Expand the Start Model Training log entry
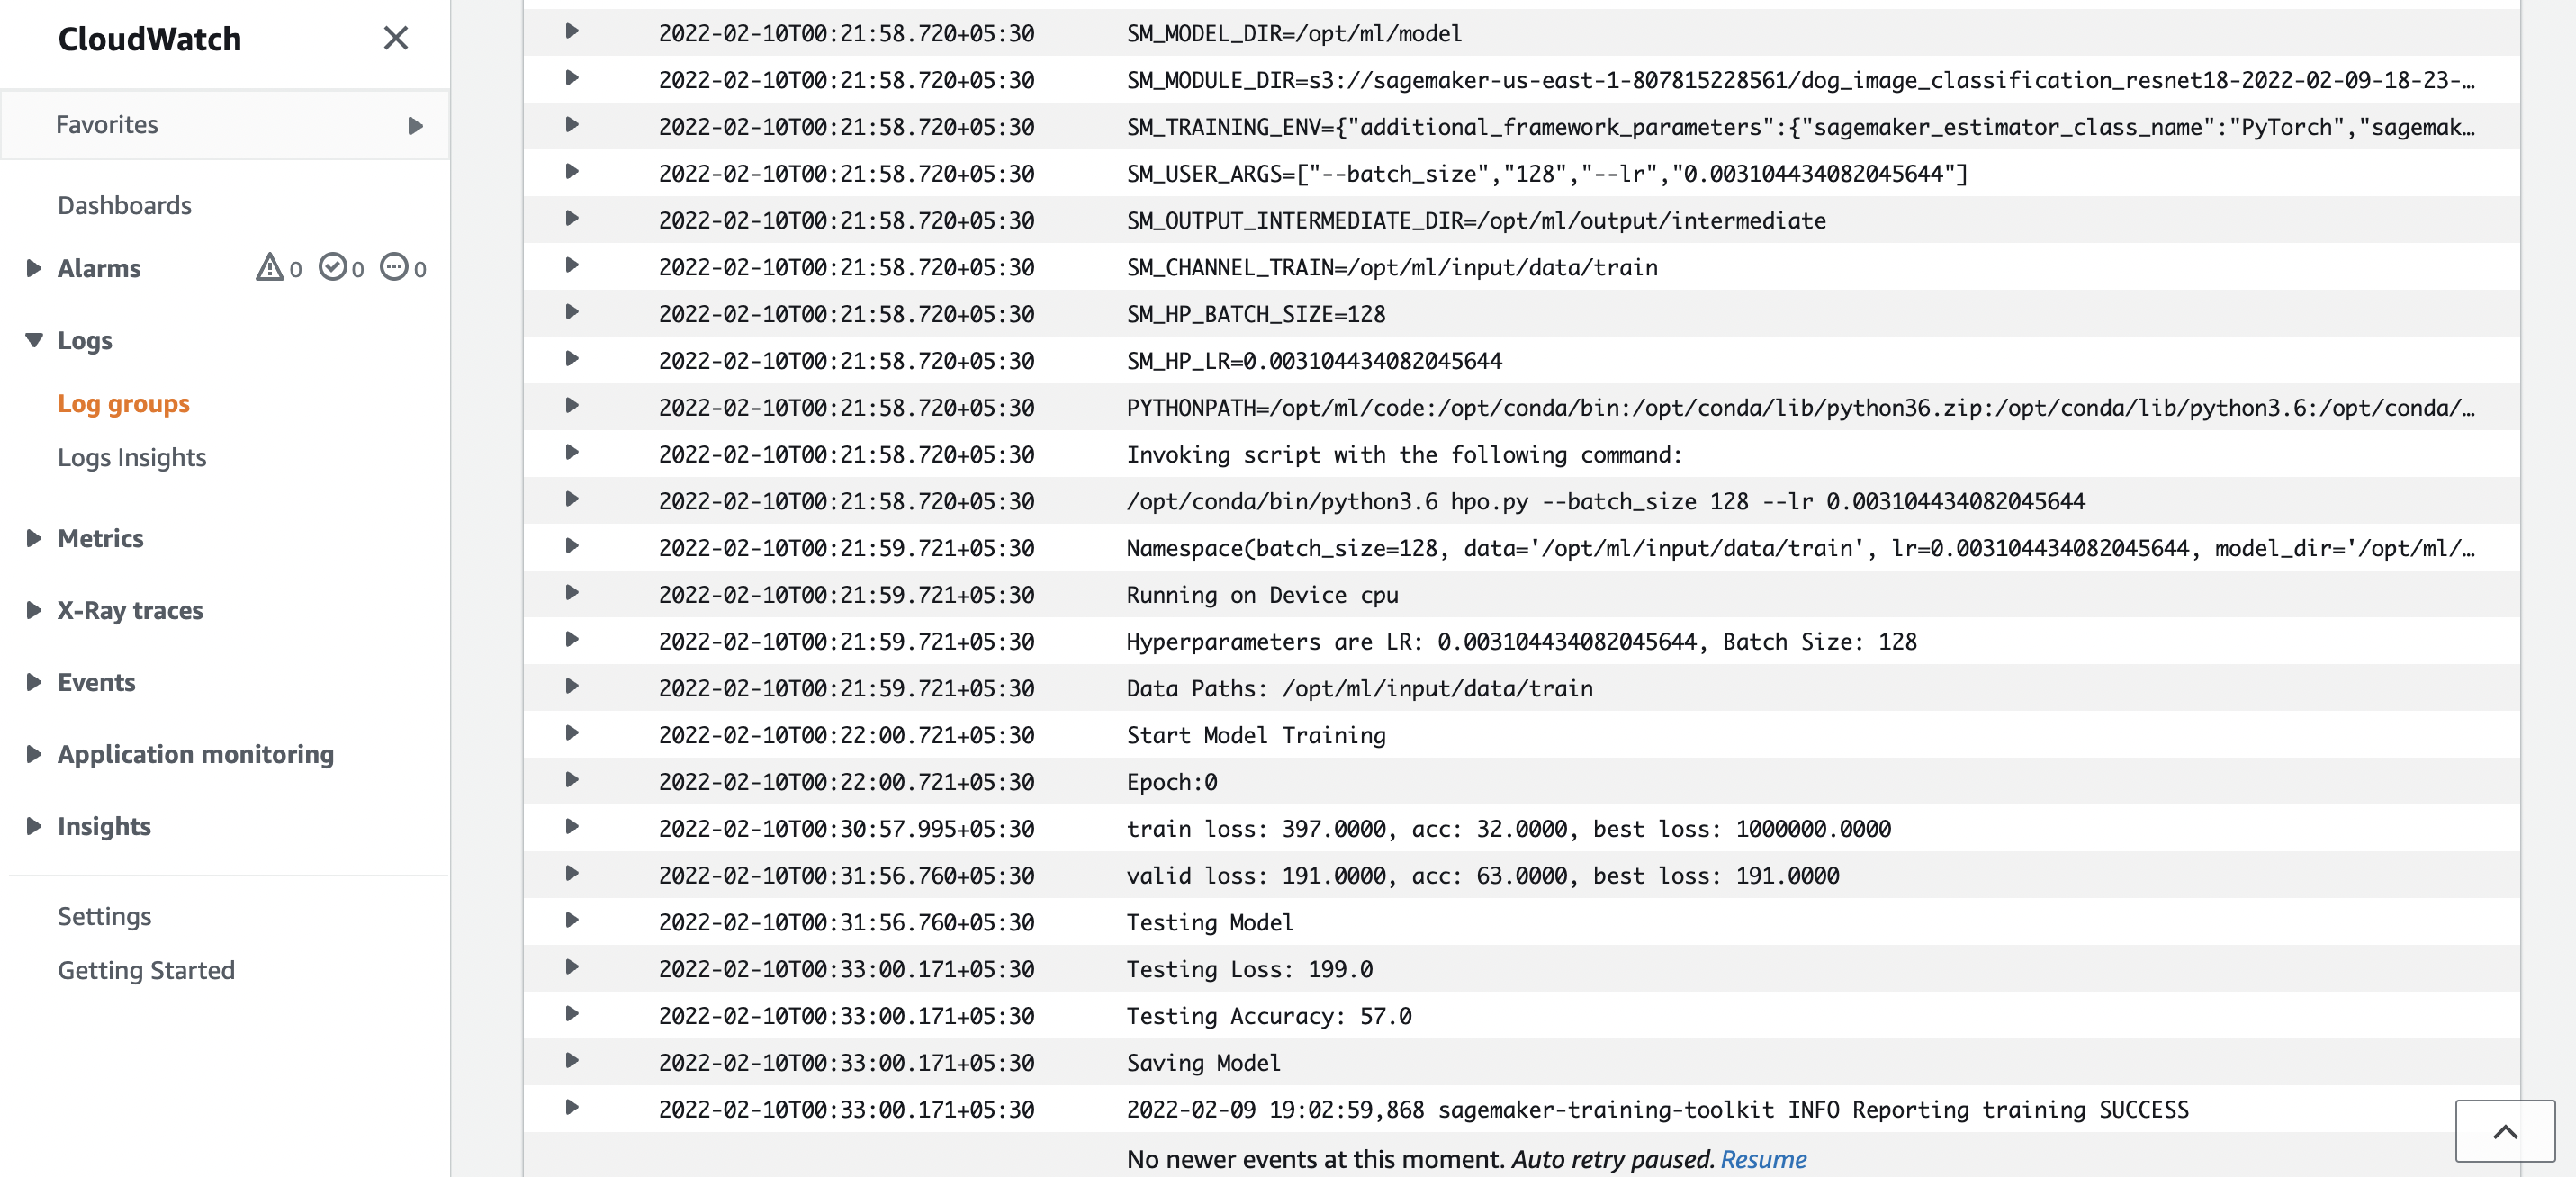The image size is (2576, 1177). pyautogui.click(x=572, y=734)
